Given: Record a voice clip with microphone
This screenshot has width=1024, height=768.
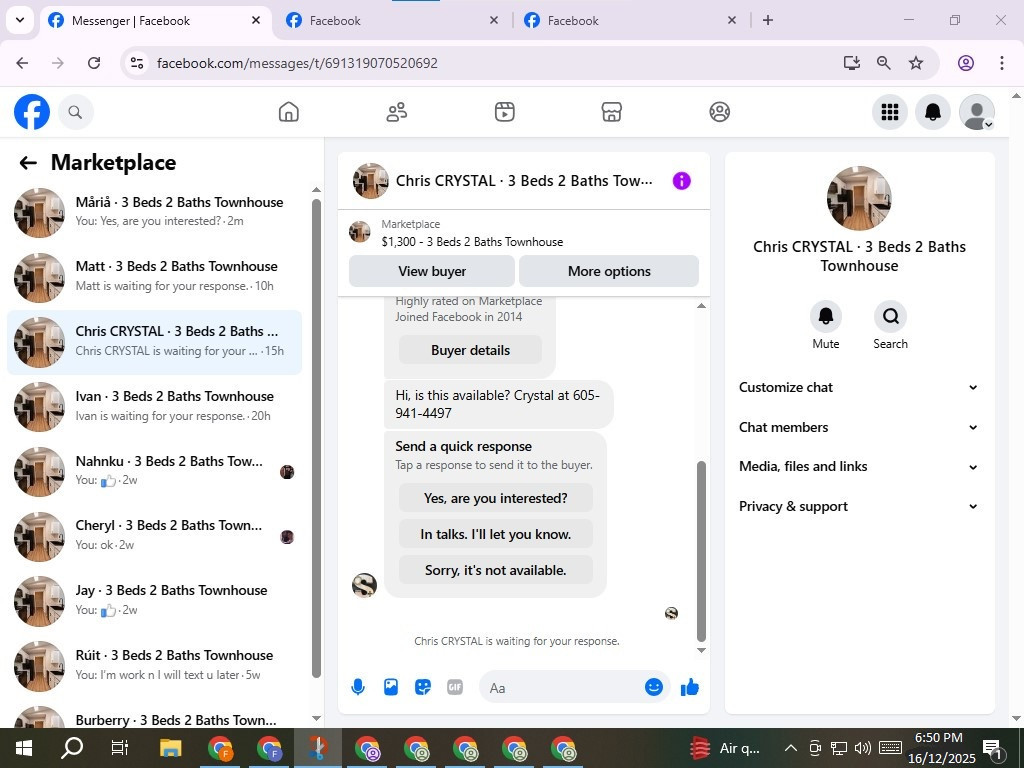Looking at the screenshot, I should click(x=358, y=687).
